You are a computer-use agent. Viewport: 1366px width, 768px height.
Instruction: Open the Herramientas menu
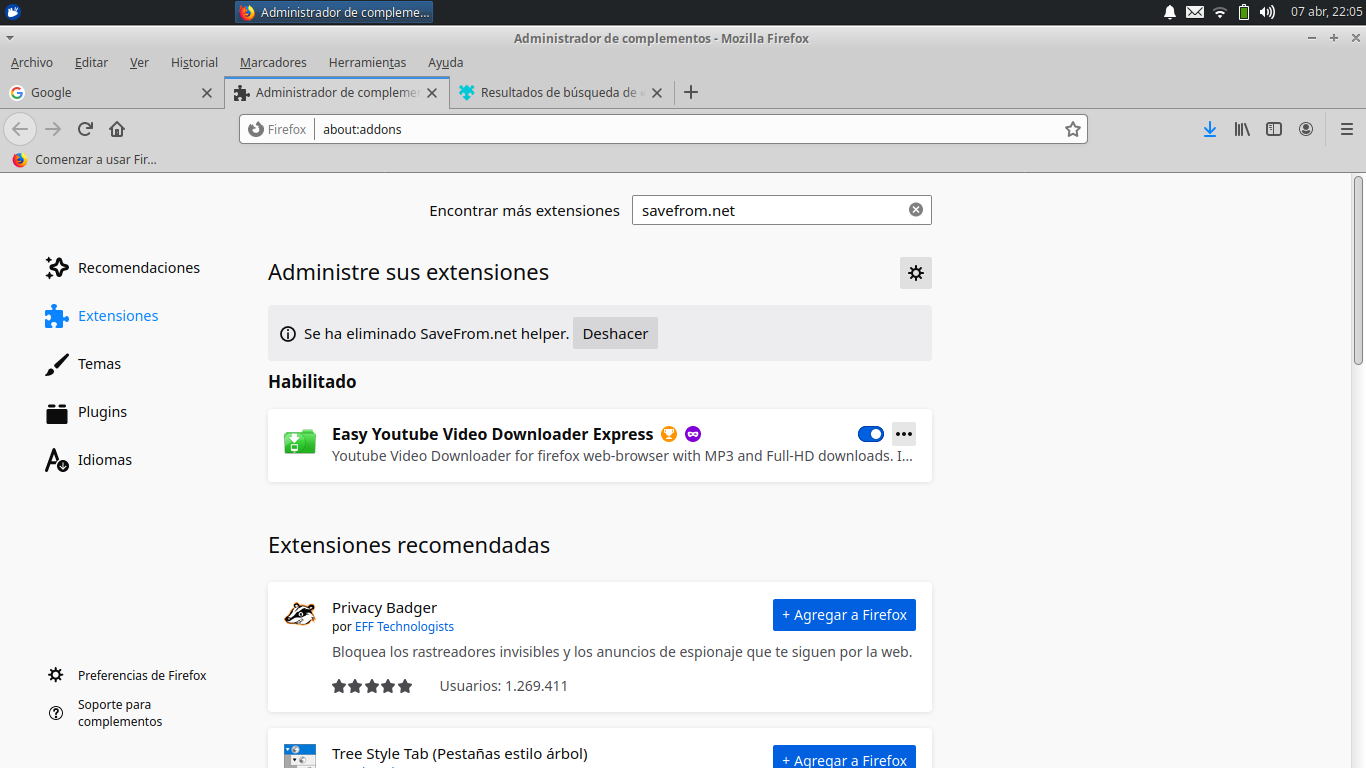pos(367,62)
